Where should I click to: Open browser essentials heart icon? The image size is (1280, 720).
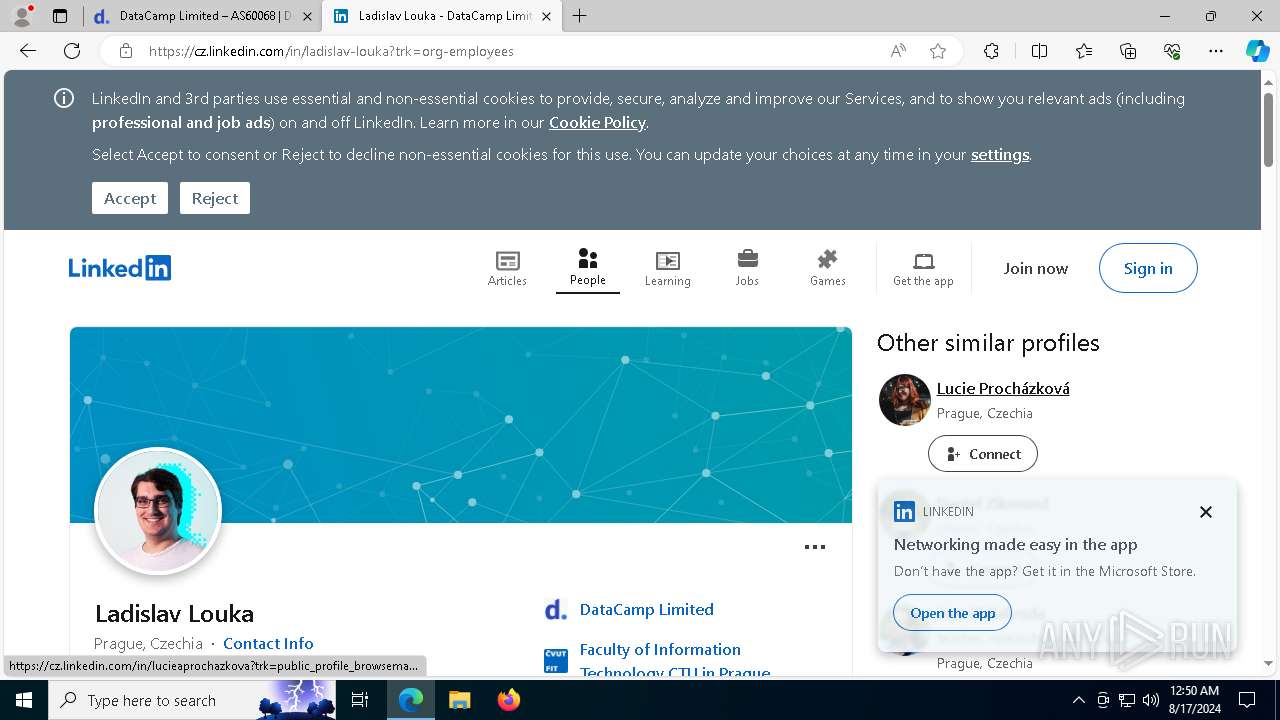pyautogui.click(x=1172, y=51)
